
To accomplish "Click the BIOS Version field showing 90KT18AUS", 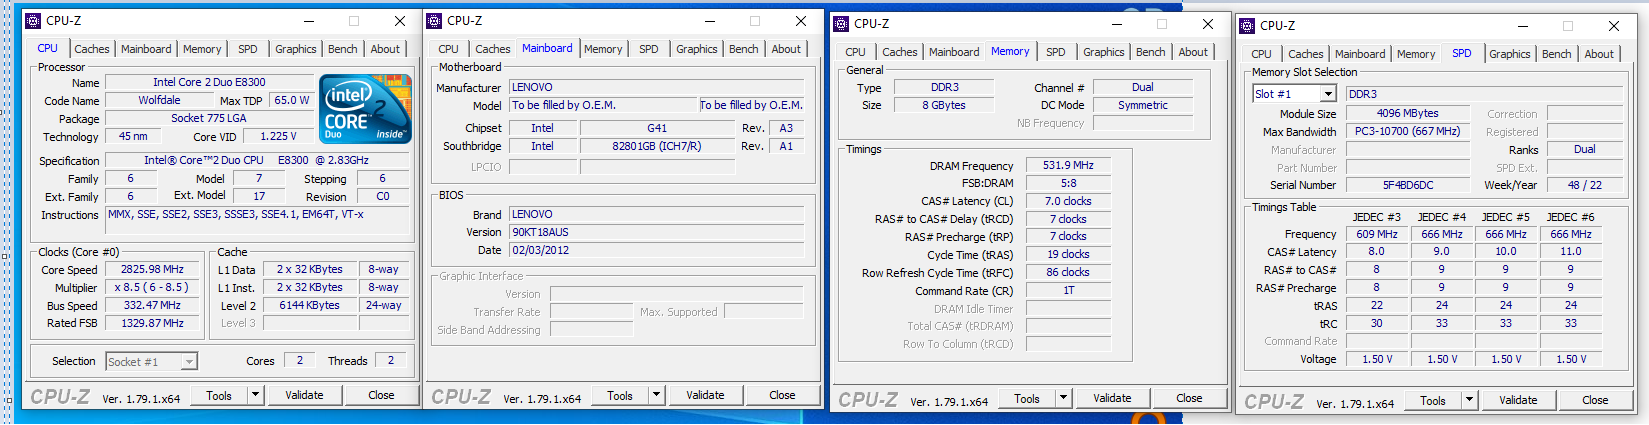I will 656,232.
